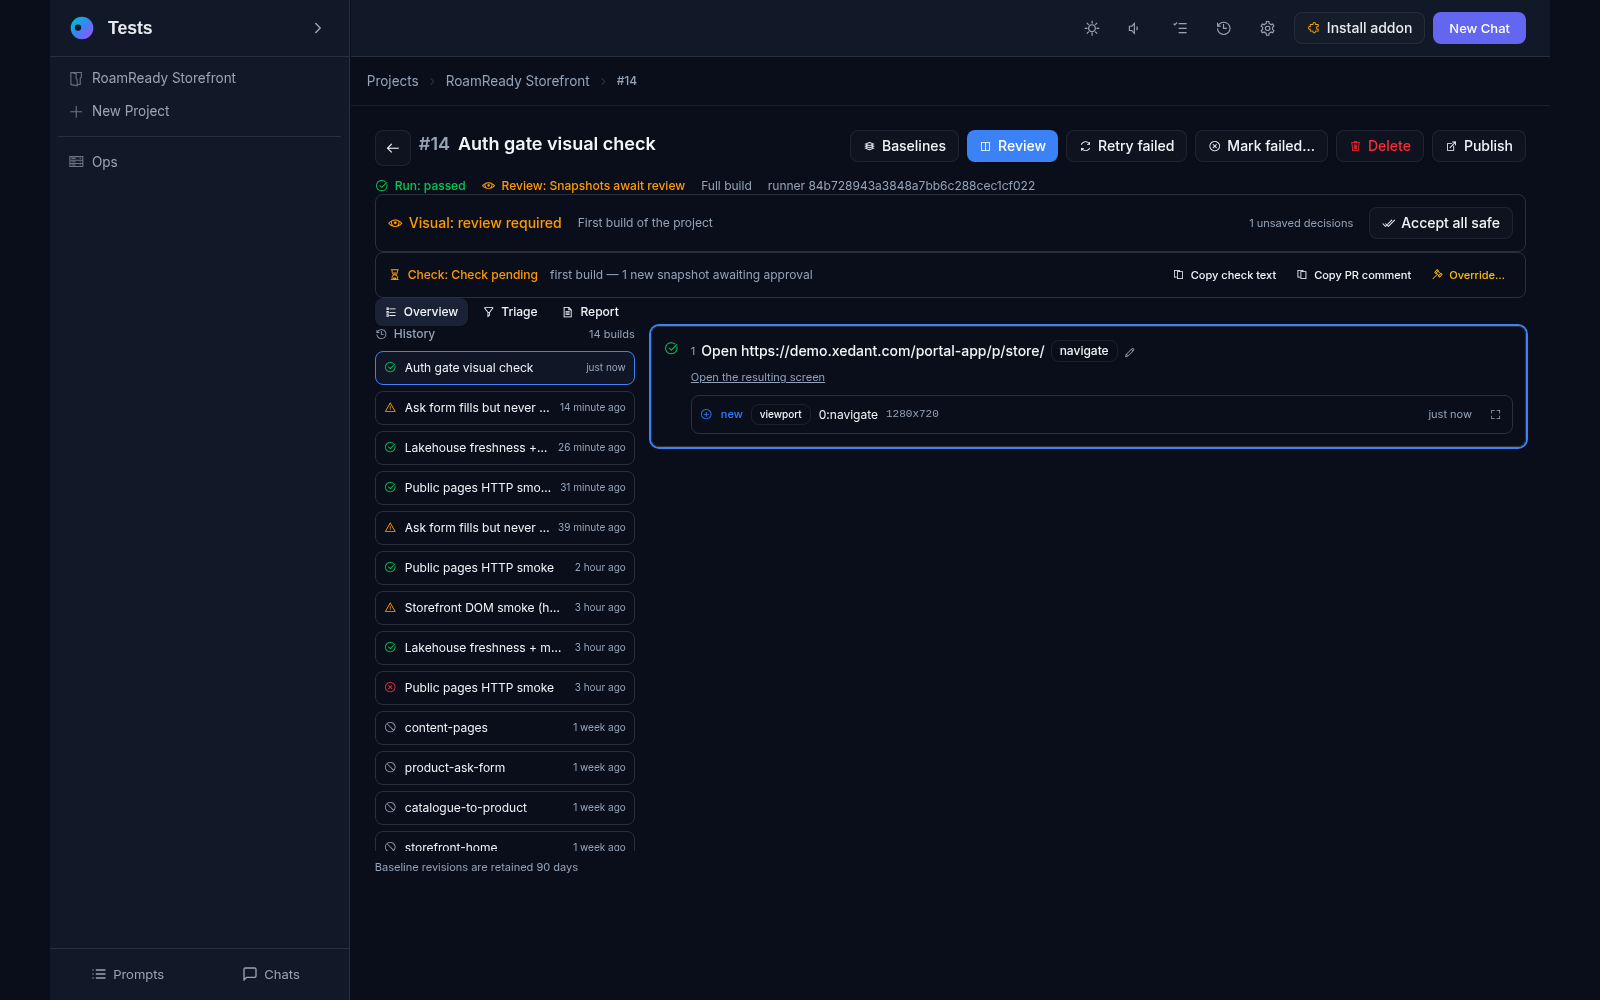Click Visual: review required label

(475, 223)
